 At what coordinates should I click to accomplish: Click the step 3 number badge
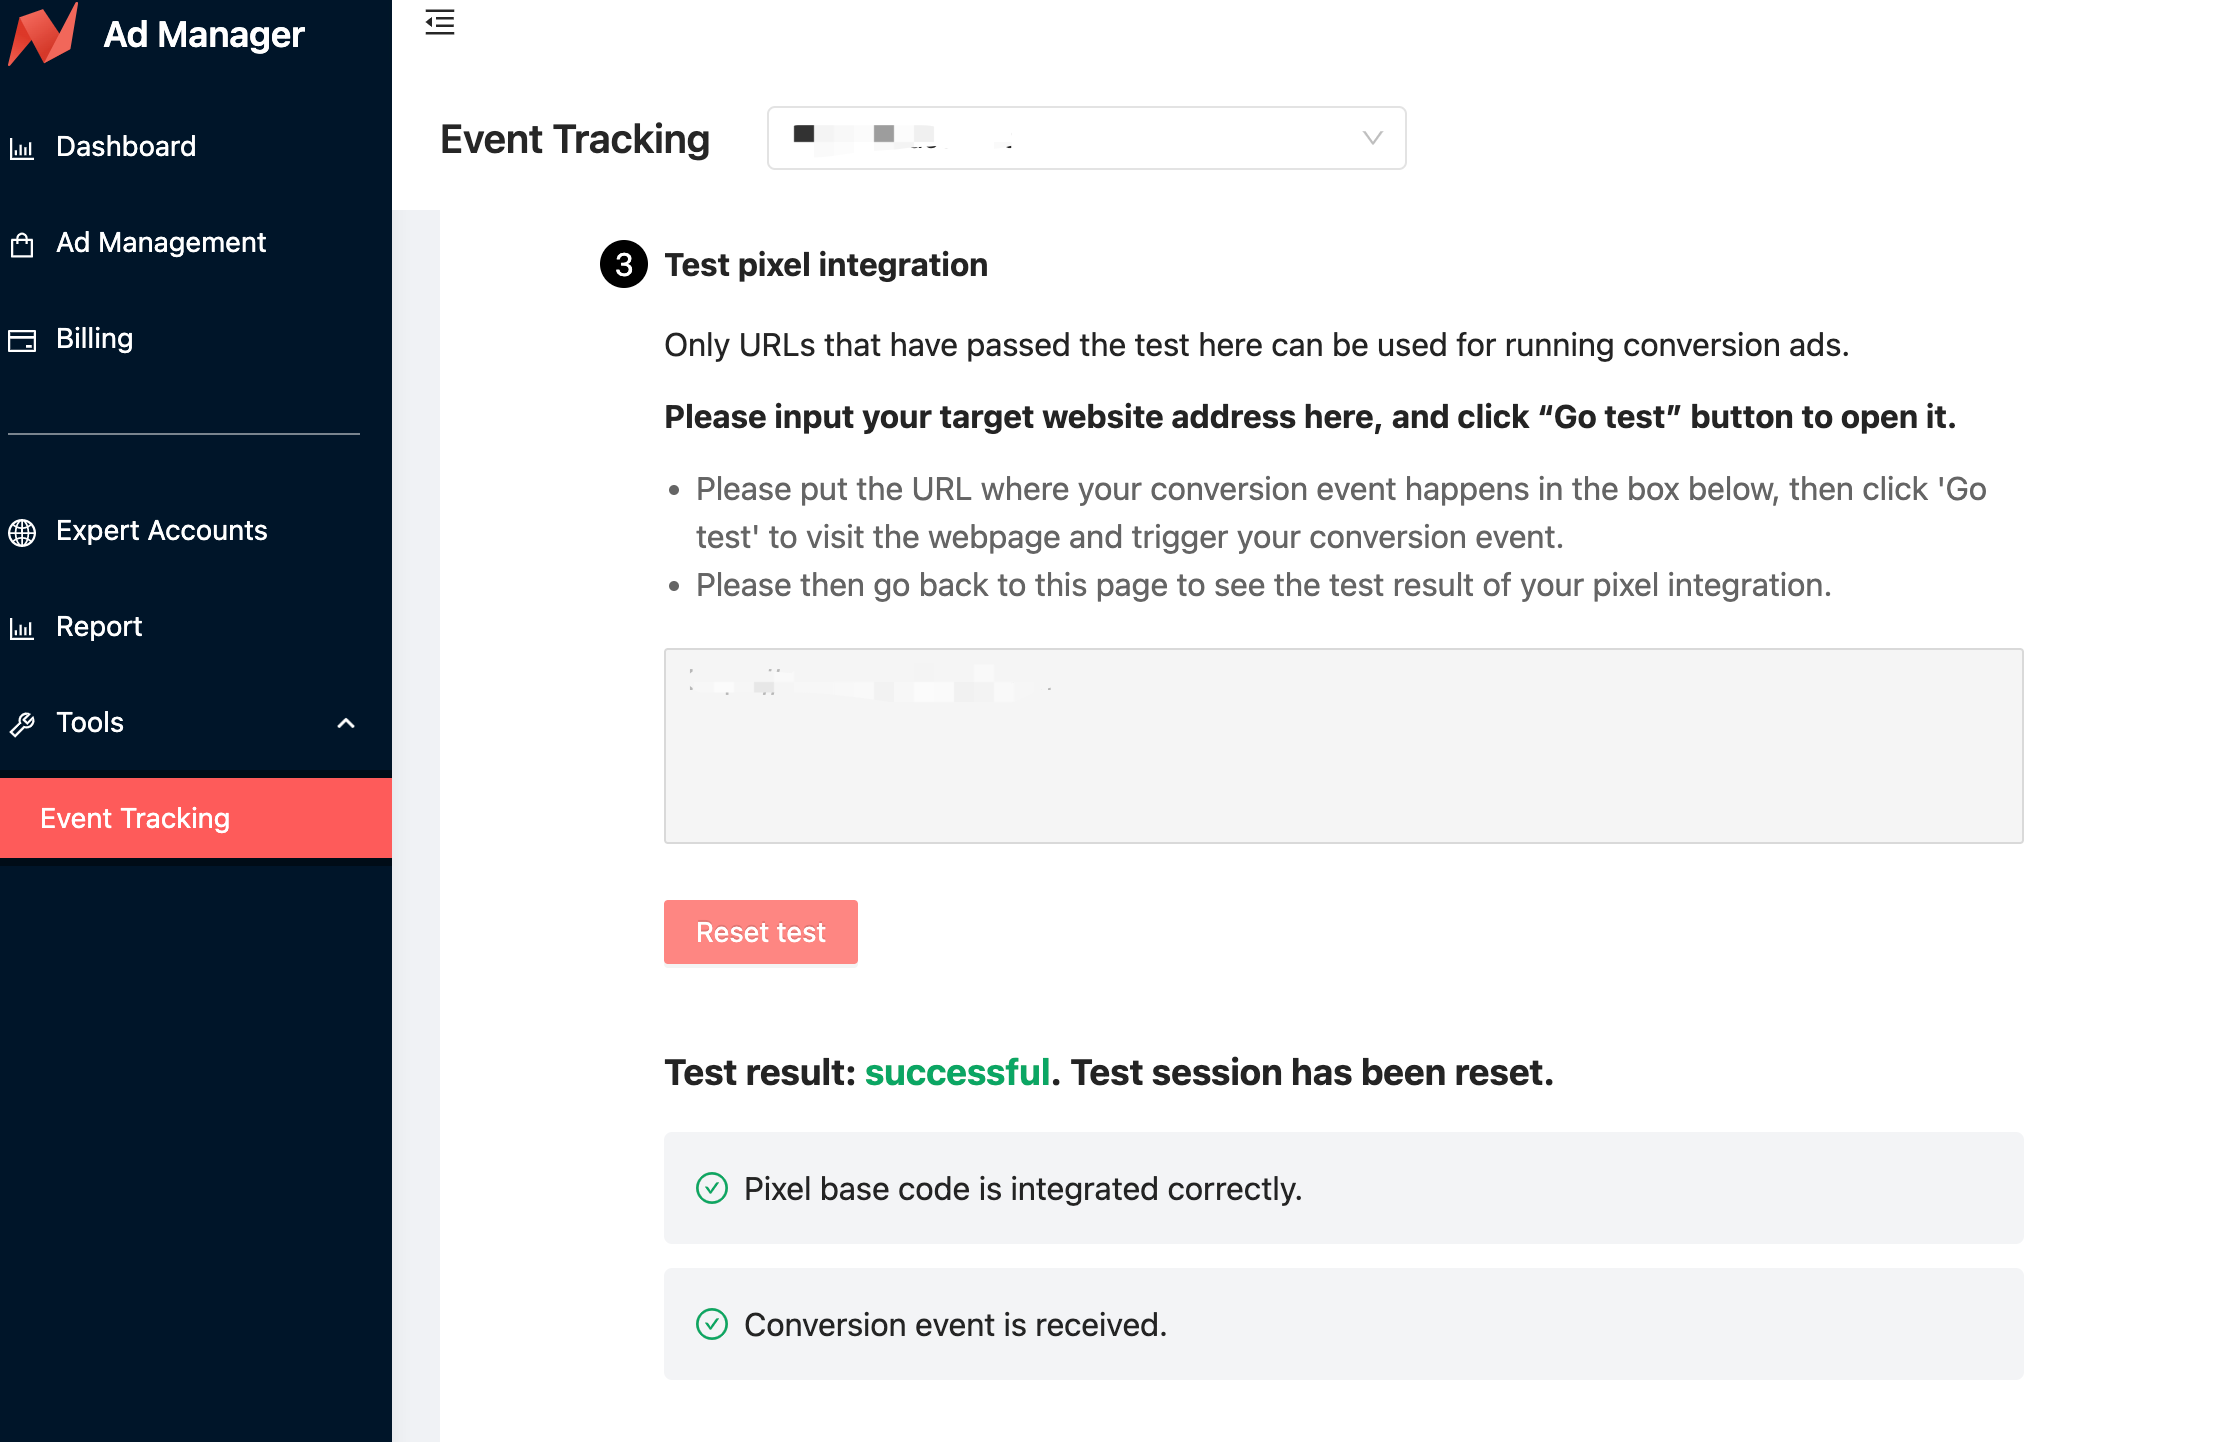[624, 264]
